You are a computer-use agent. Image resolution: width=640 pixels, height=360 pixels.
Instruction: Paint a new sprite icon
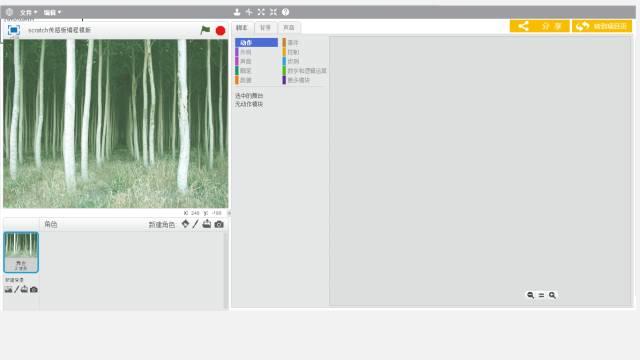(196, 224)
